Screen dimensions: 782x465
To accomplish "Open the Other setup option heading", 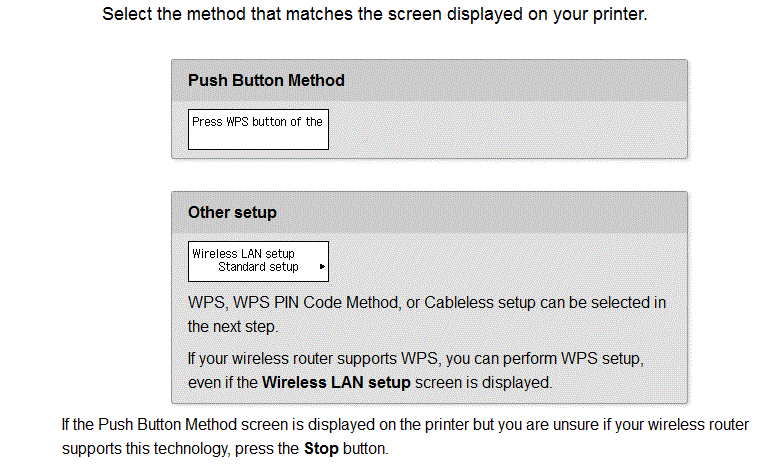I will (x=232, y=212).
